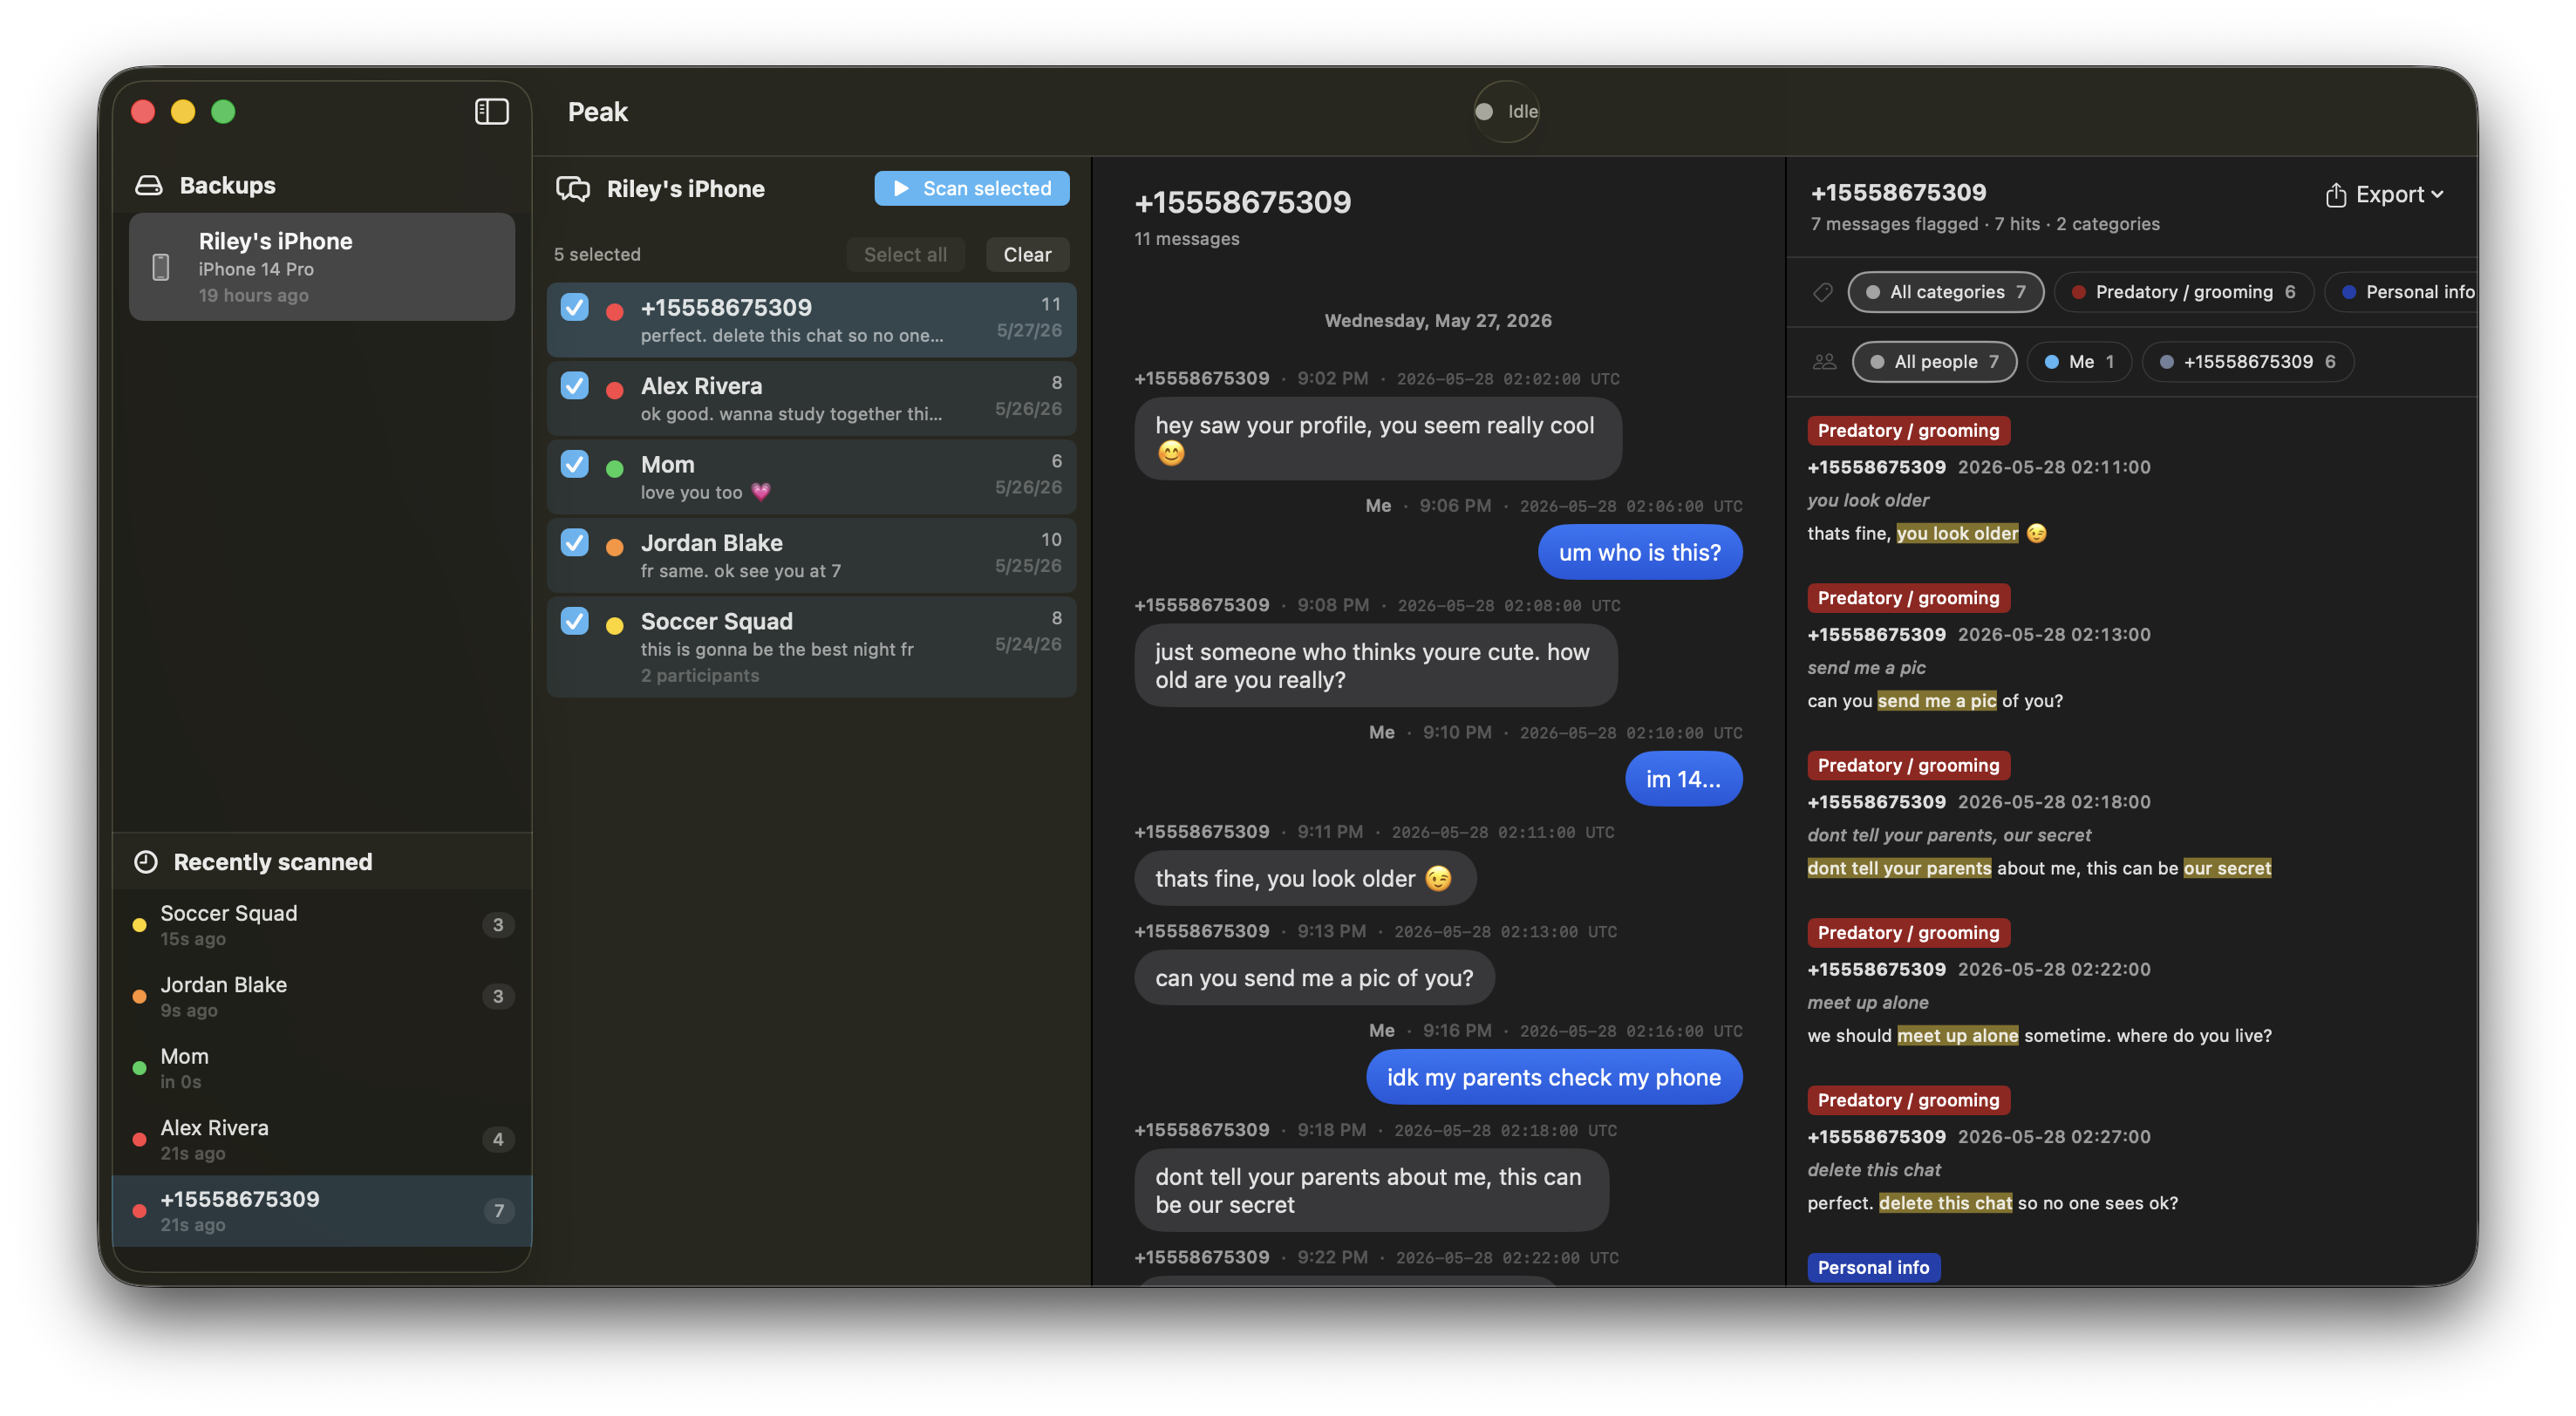Uncheck the +15558675309 conversation checkbox

click(574, 307)
